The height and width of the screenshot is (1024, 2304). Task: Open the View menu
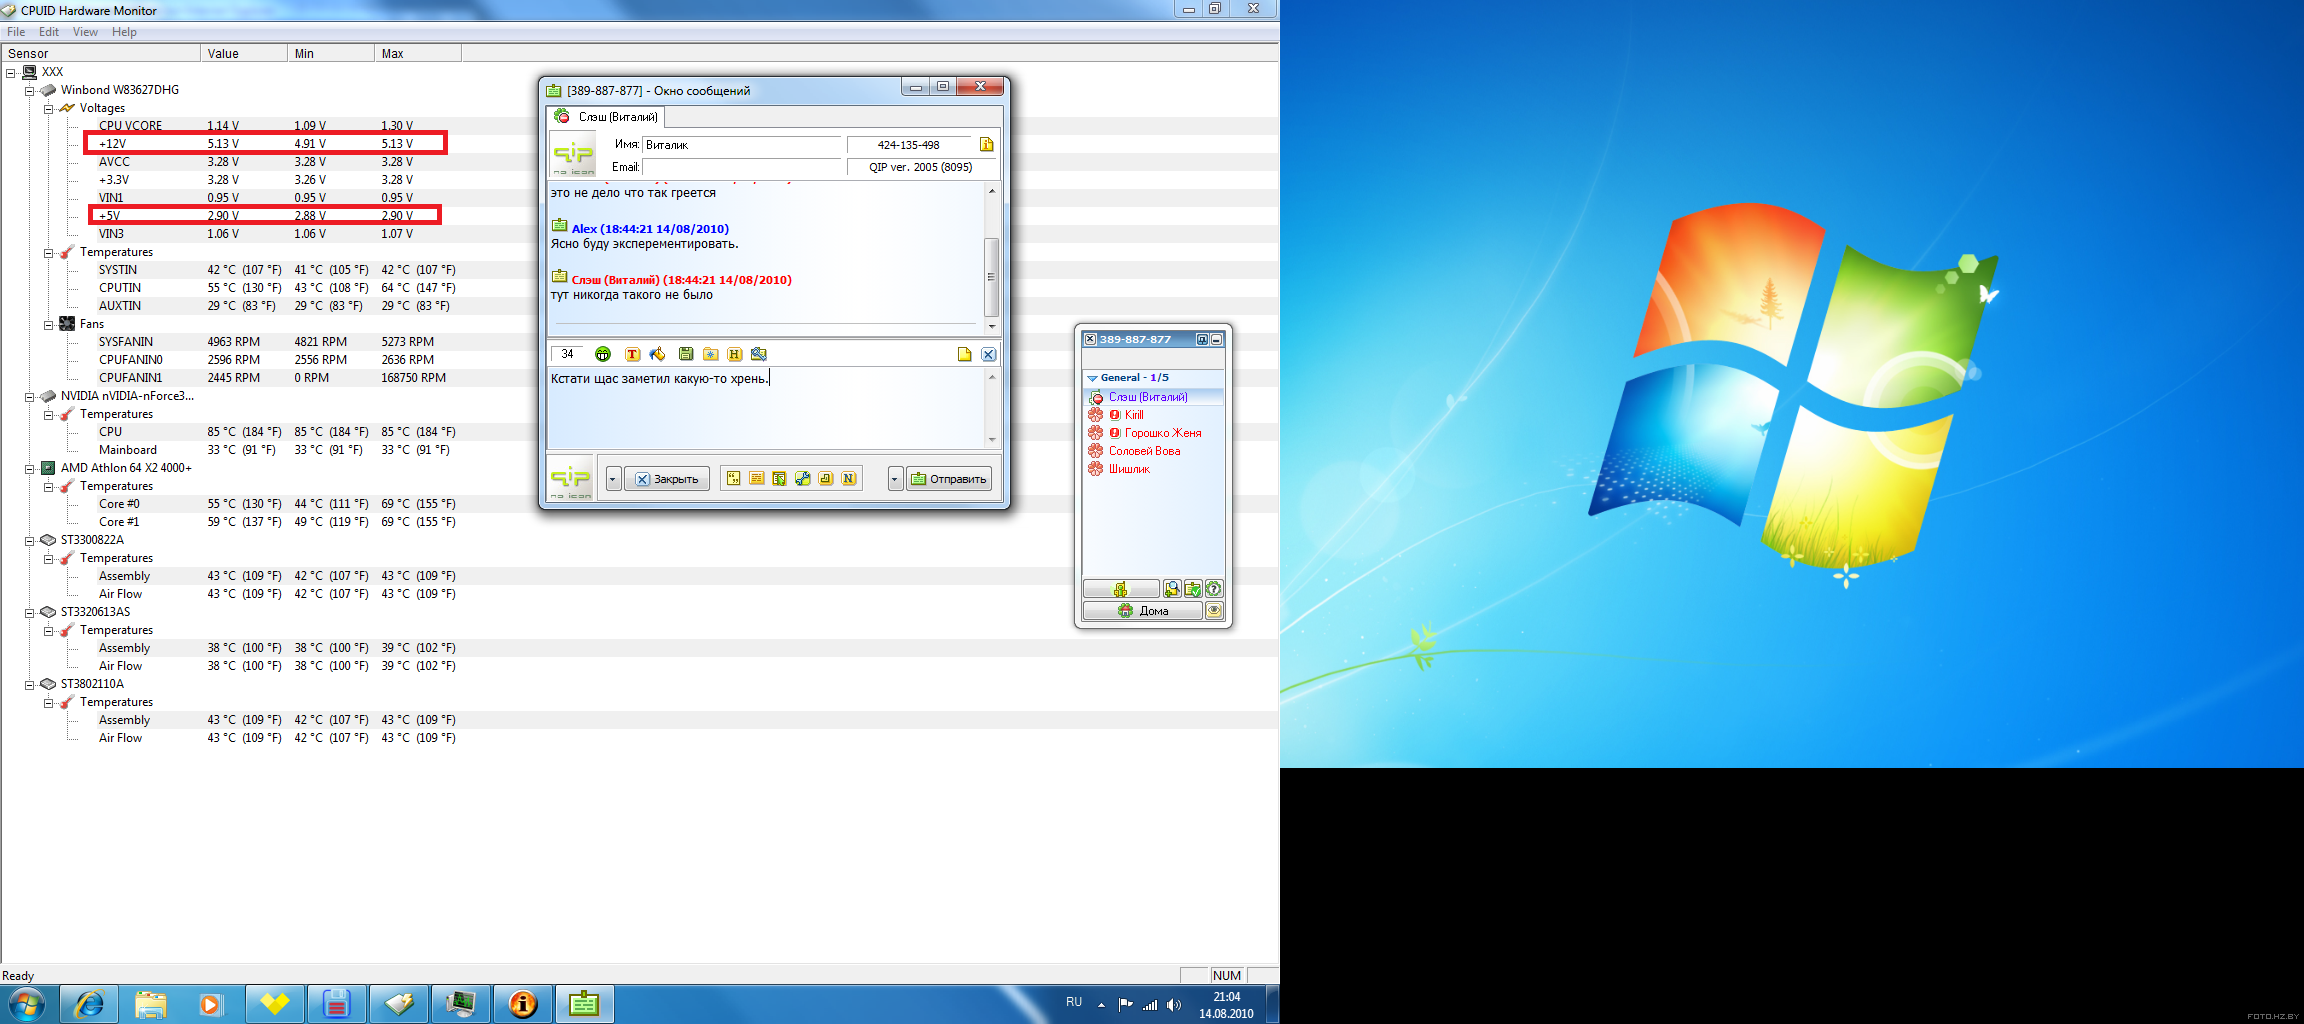pyautogui.click(x=85, y=32)
